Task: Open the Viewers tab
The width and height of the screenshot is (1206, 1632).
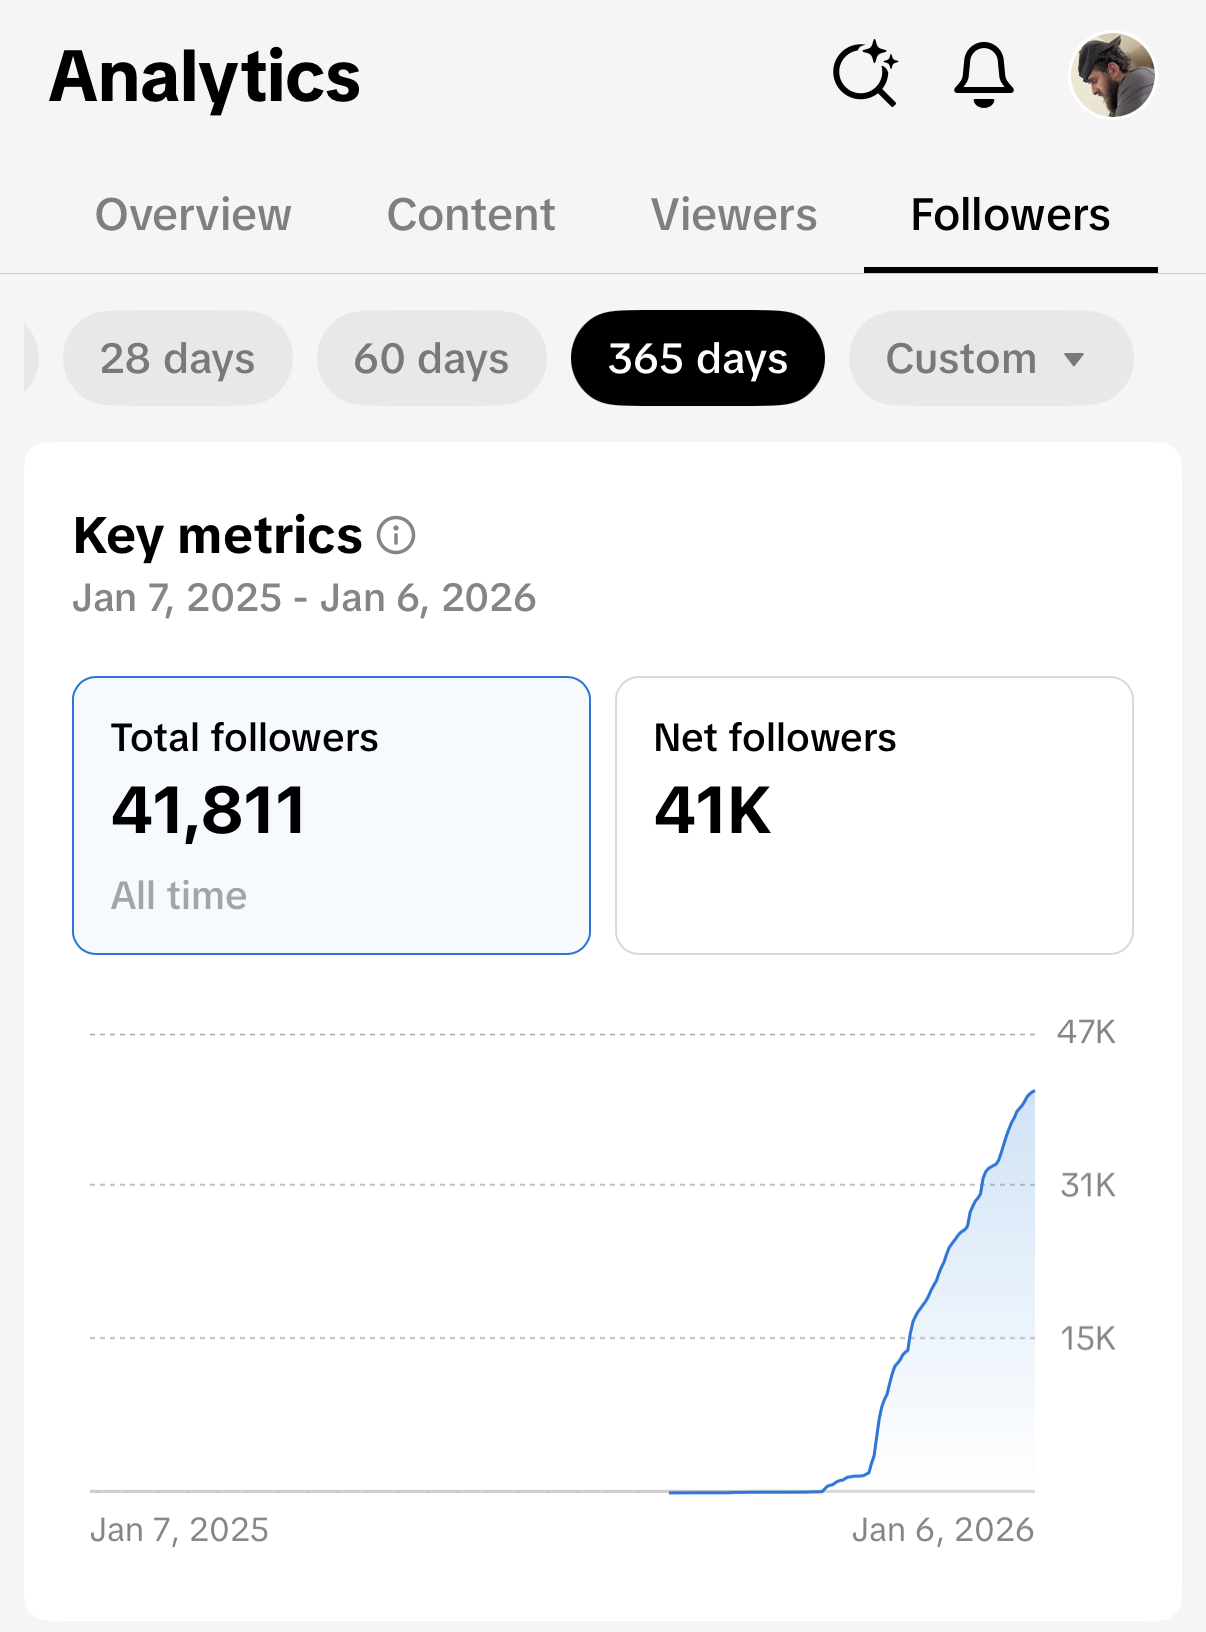Action: click(x=734, y=215)
